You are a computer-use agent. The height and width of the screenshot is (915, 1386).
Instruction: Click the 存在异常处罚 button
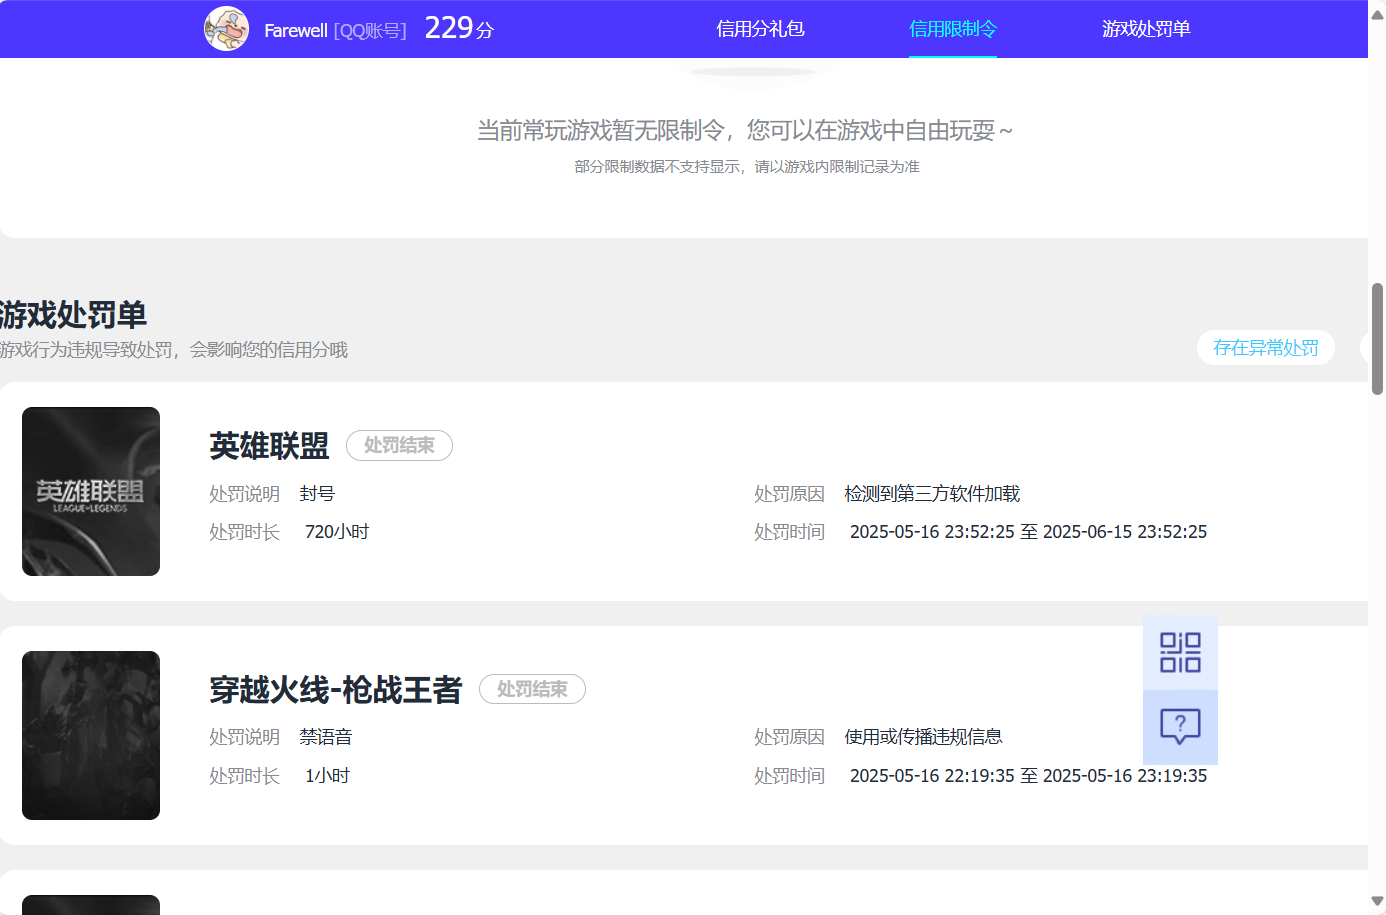[x=1266, y=348]
